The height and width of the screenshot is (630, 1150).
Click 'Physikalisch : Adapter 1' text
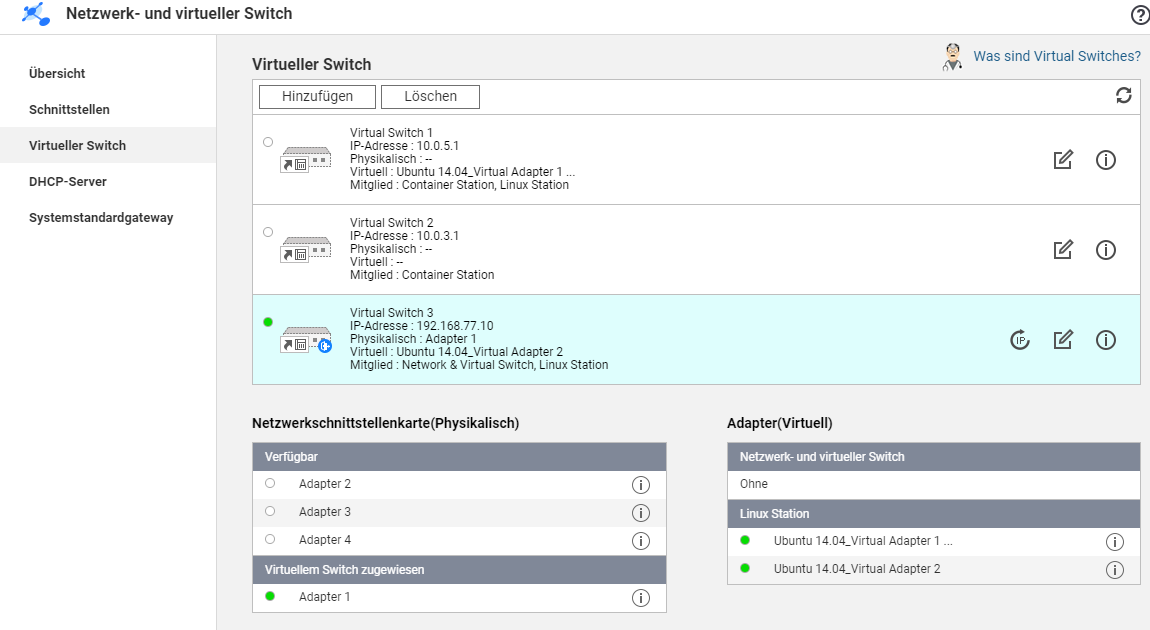pos(413,339)
